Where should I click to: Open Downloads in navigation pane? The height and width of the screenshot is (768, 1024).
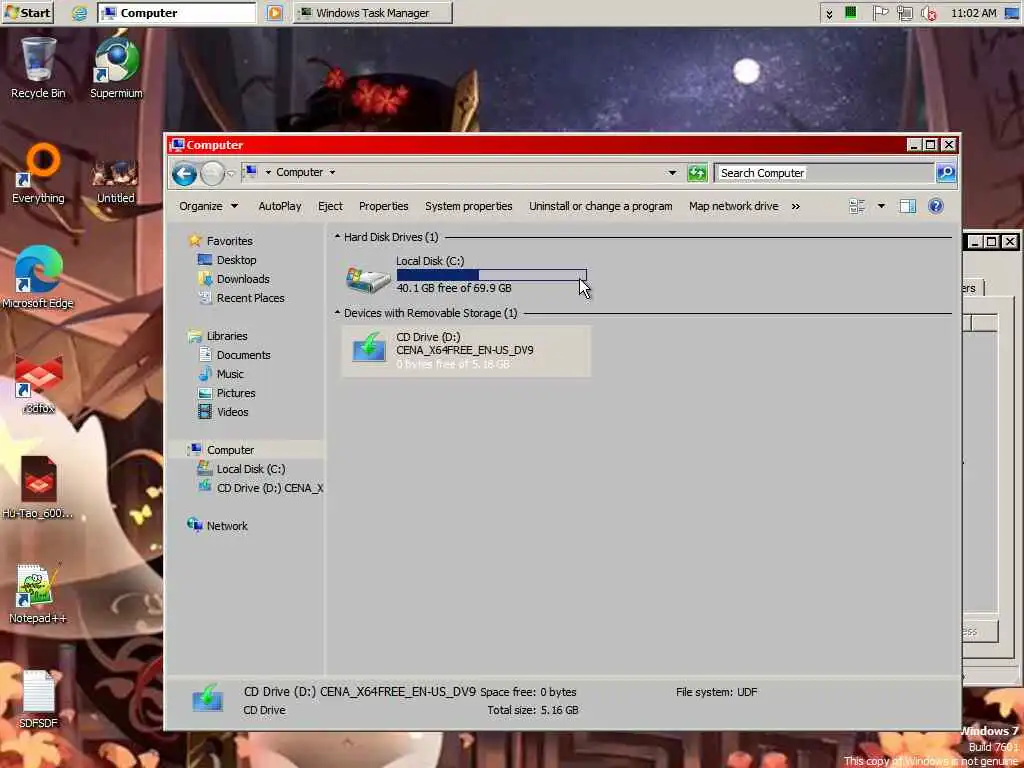pos(242,279)
